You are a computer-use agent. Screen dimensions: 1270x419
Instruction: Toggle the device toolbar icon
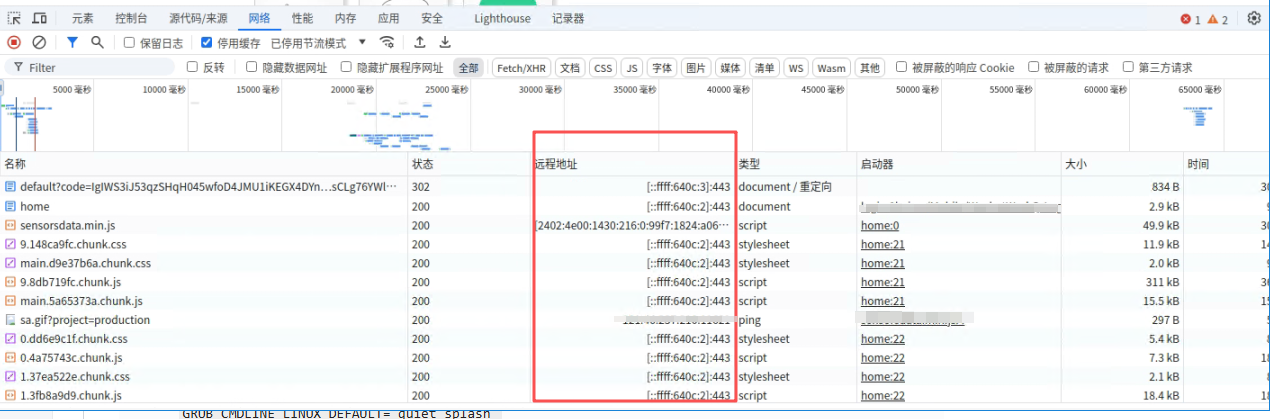pyautogui.click(x=39, y=18)
